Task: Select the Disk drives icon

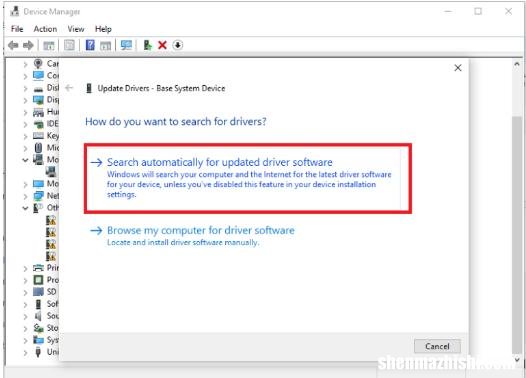Action: pyautogui.click(x=38, y=89)
